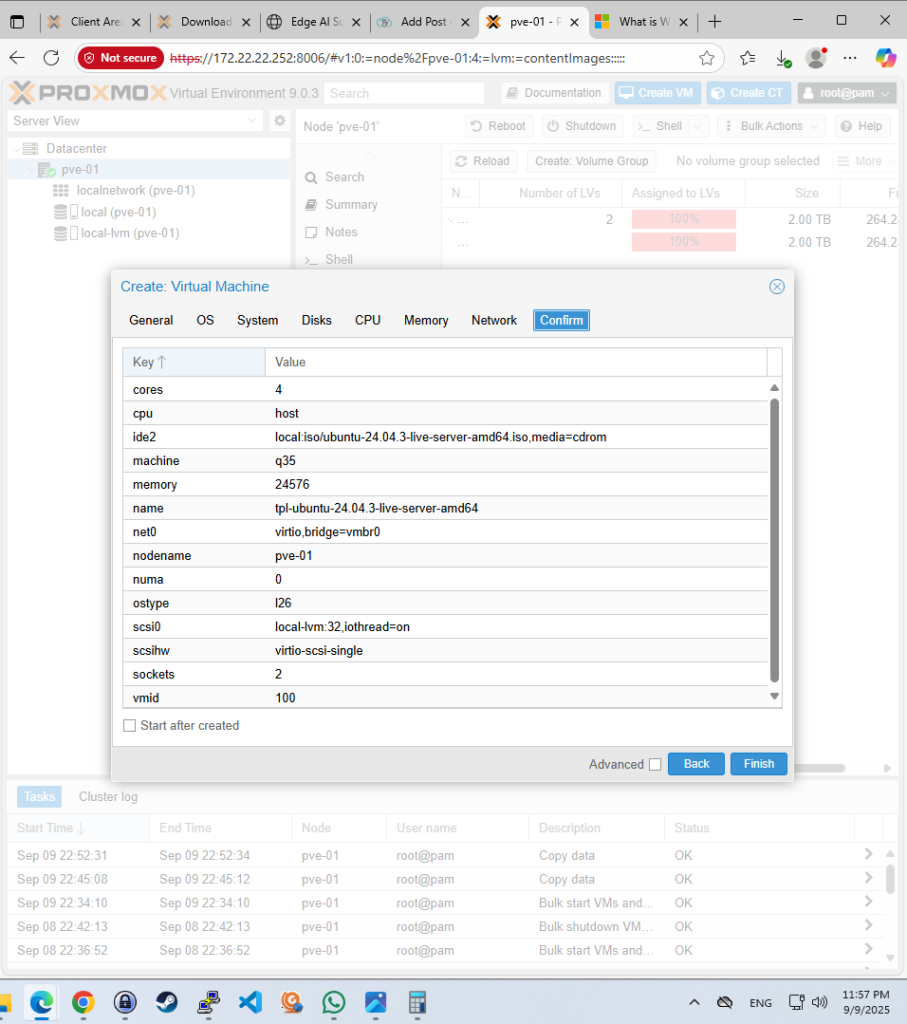This screenshot has width=907, height=1024.
Task: Open the Copilot icon in Edge toolbar
Action: pos(885,58)
